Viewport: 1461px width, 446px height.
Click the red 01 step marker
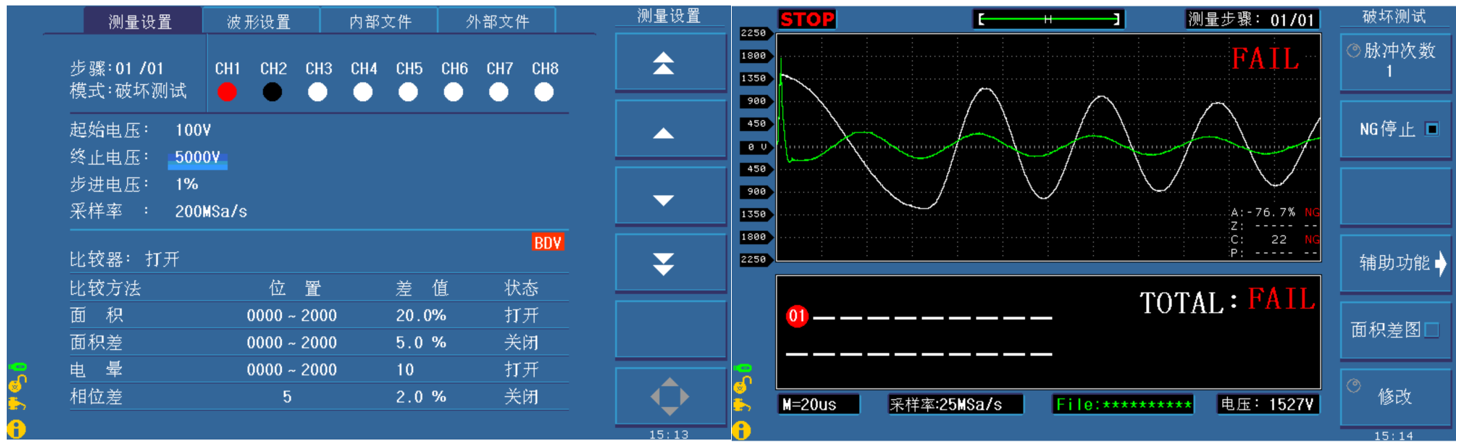797,317
